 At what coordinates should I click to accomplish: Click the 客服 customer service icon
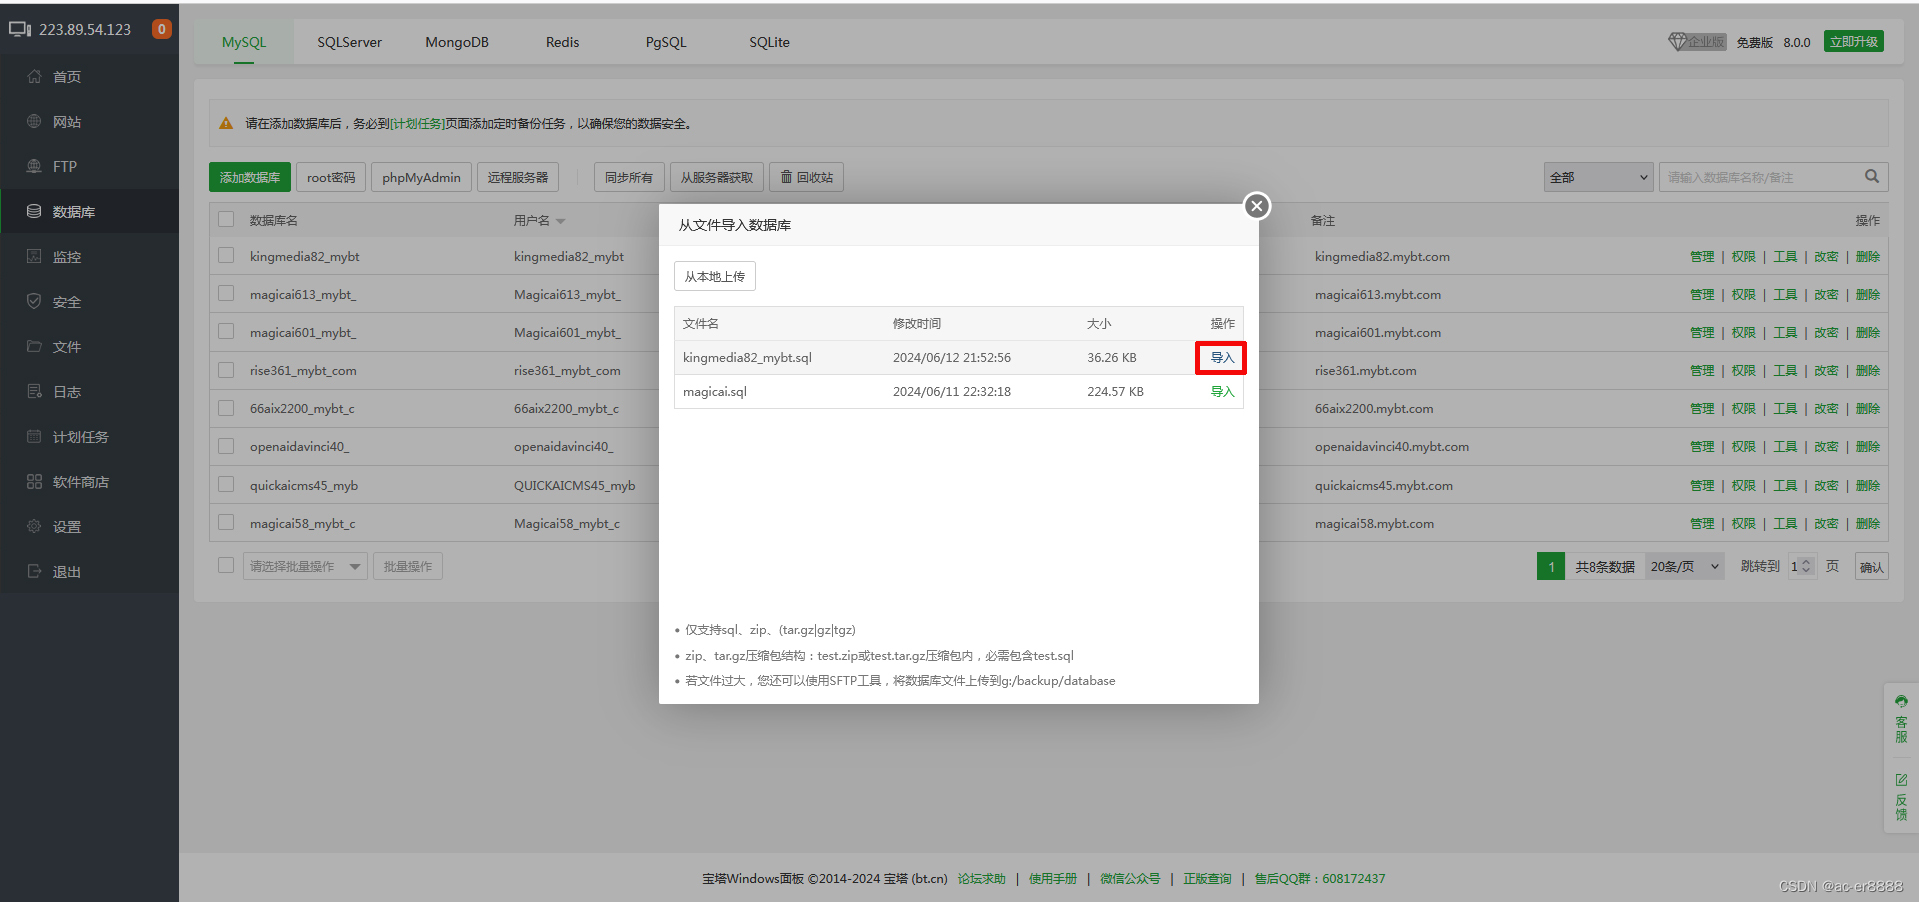1901,719
